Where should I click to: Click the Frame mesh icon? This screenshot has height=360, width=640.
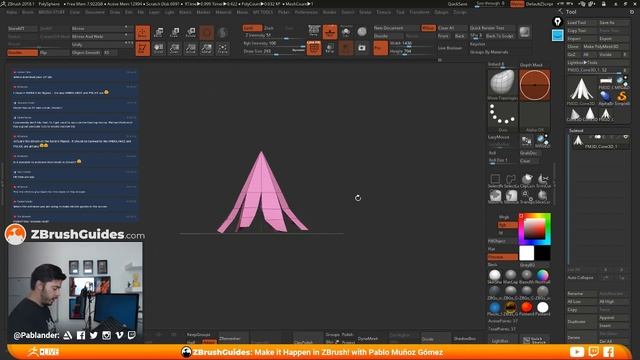[222, 48]
